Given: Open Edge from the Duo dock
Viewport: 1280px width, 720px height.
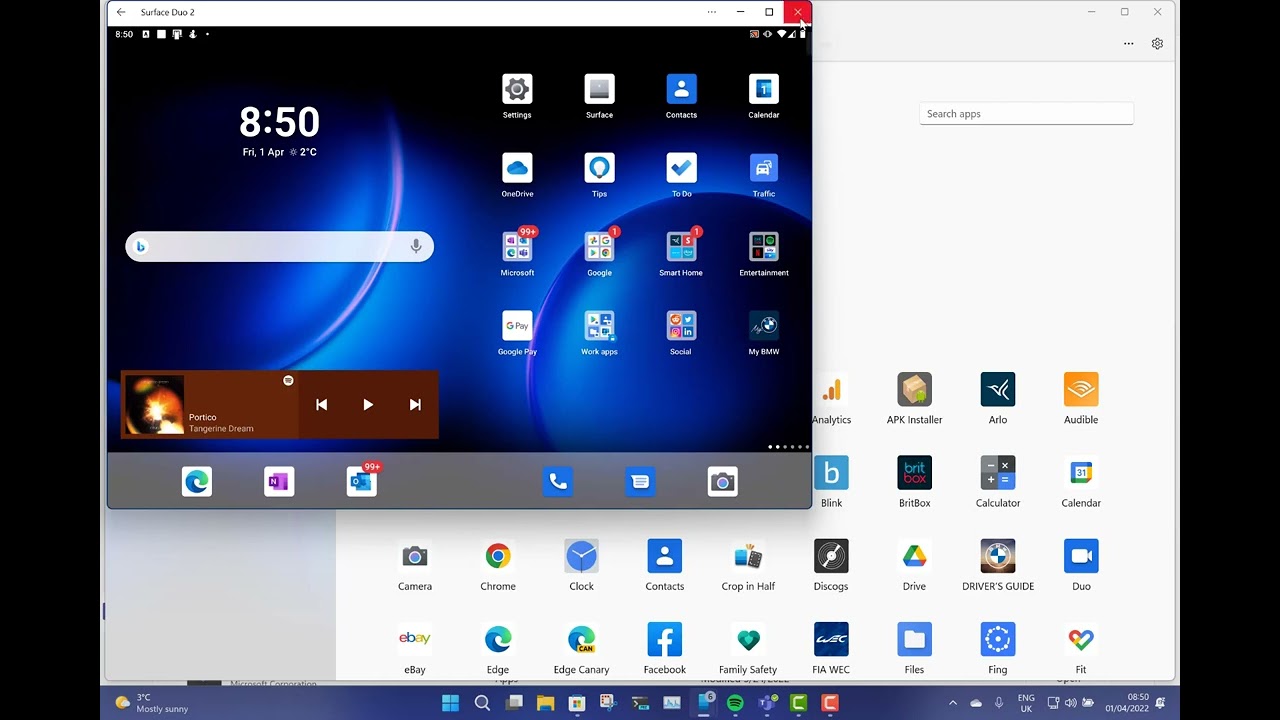Looking at the screenshot, I should coord(197,482).
